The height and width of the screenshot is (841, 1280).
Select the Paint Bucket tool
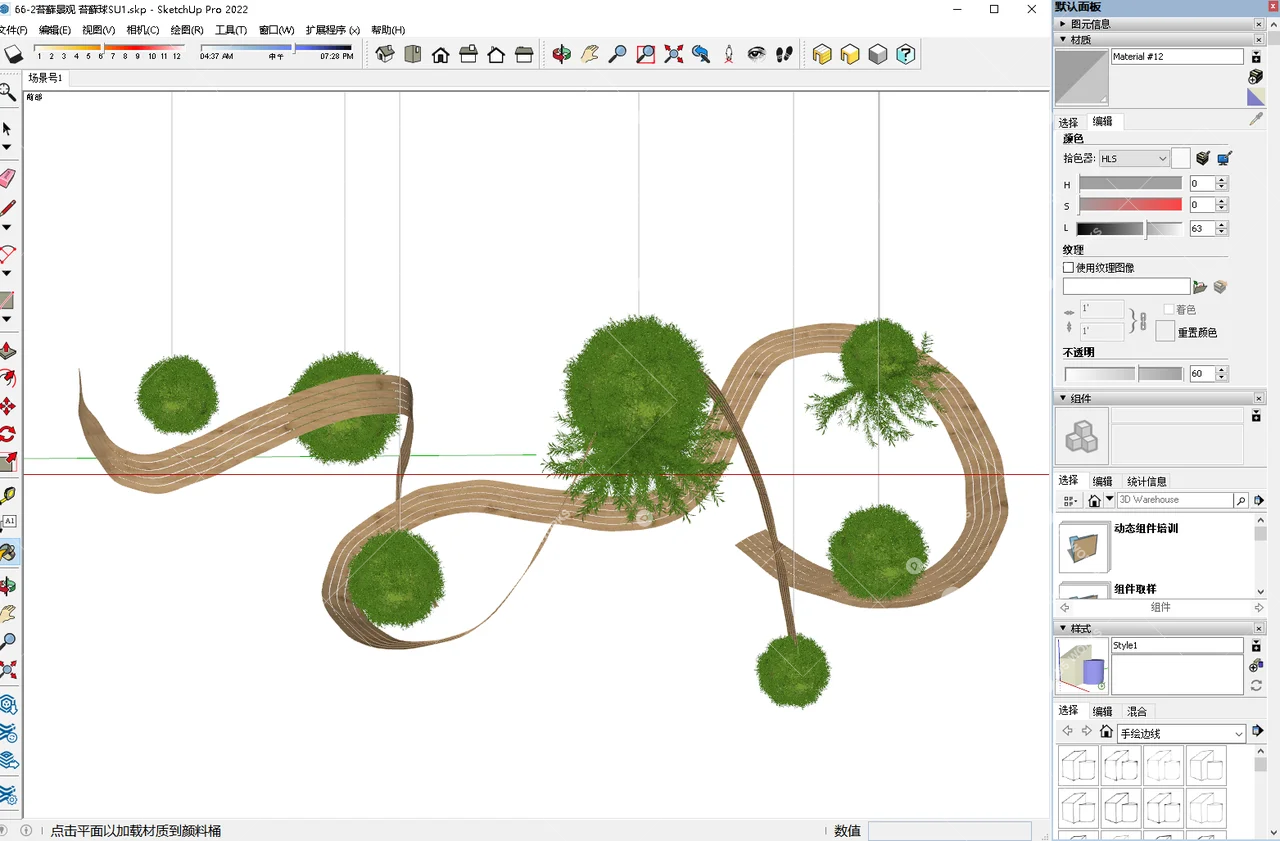coord(8,551)
